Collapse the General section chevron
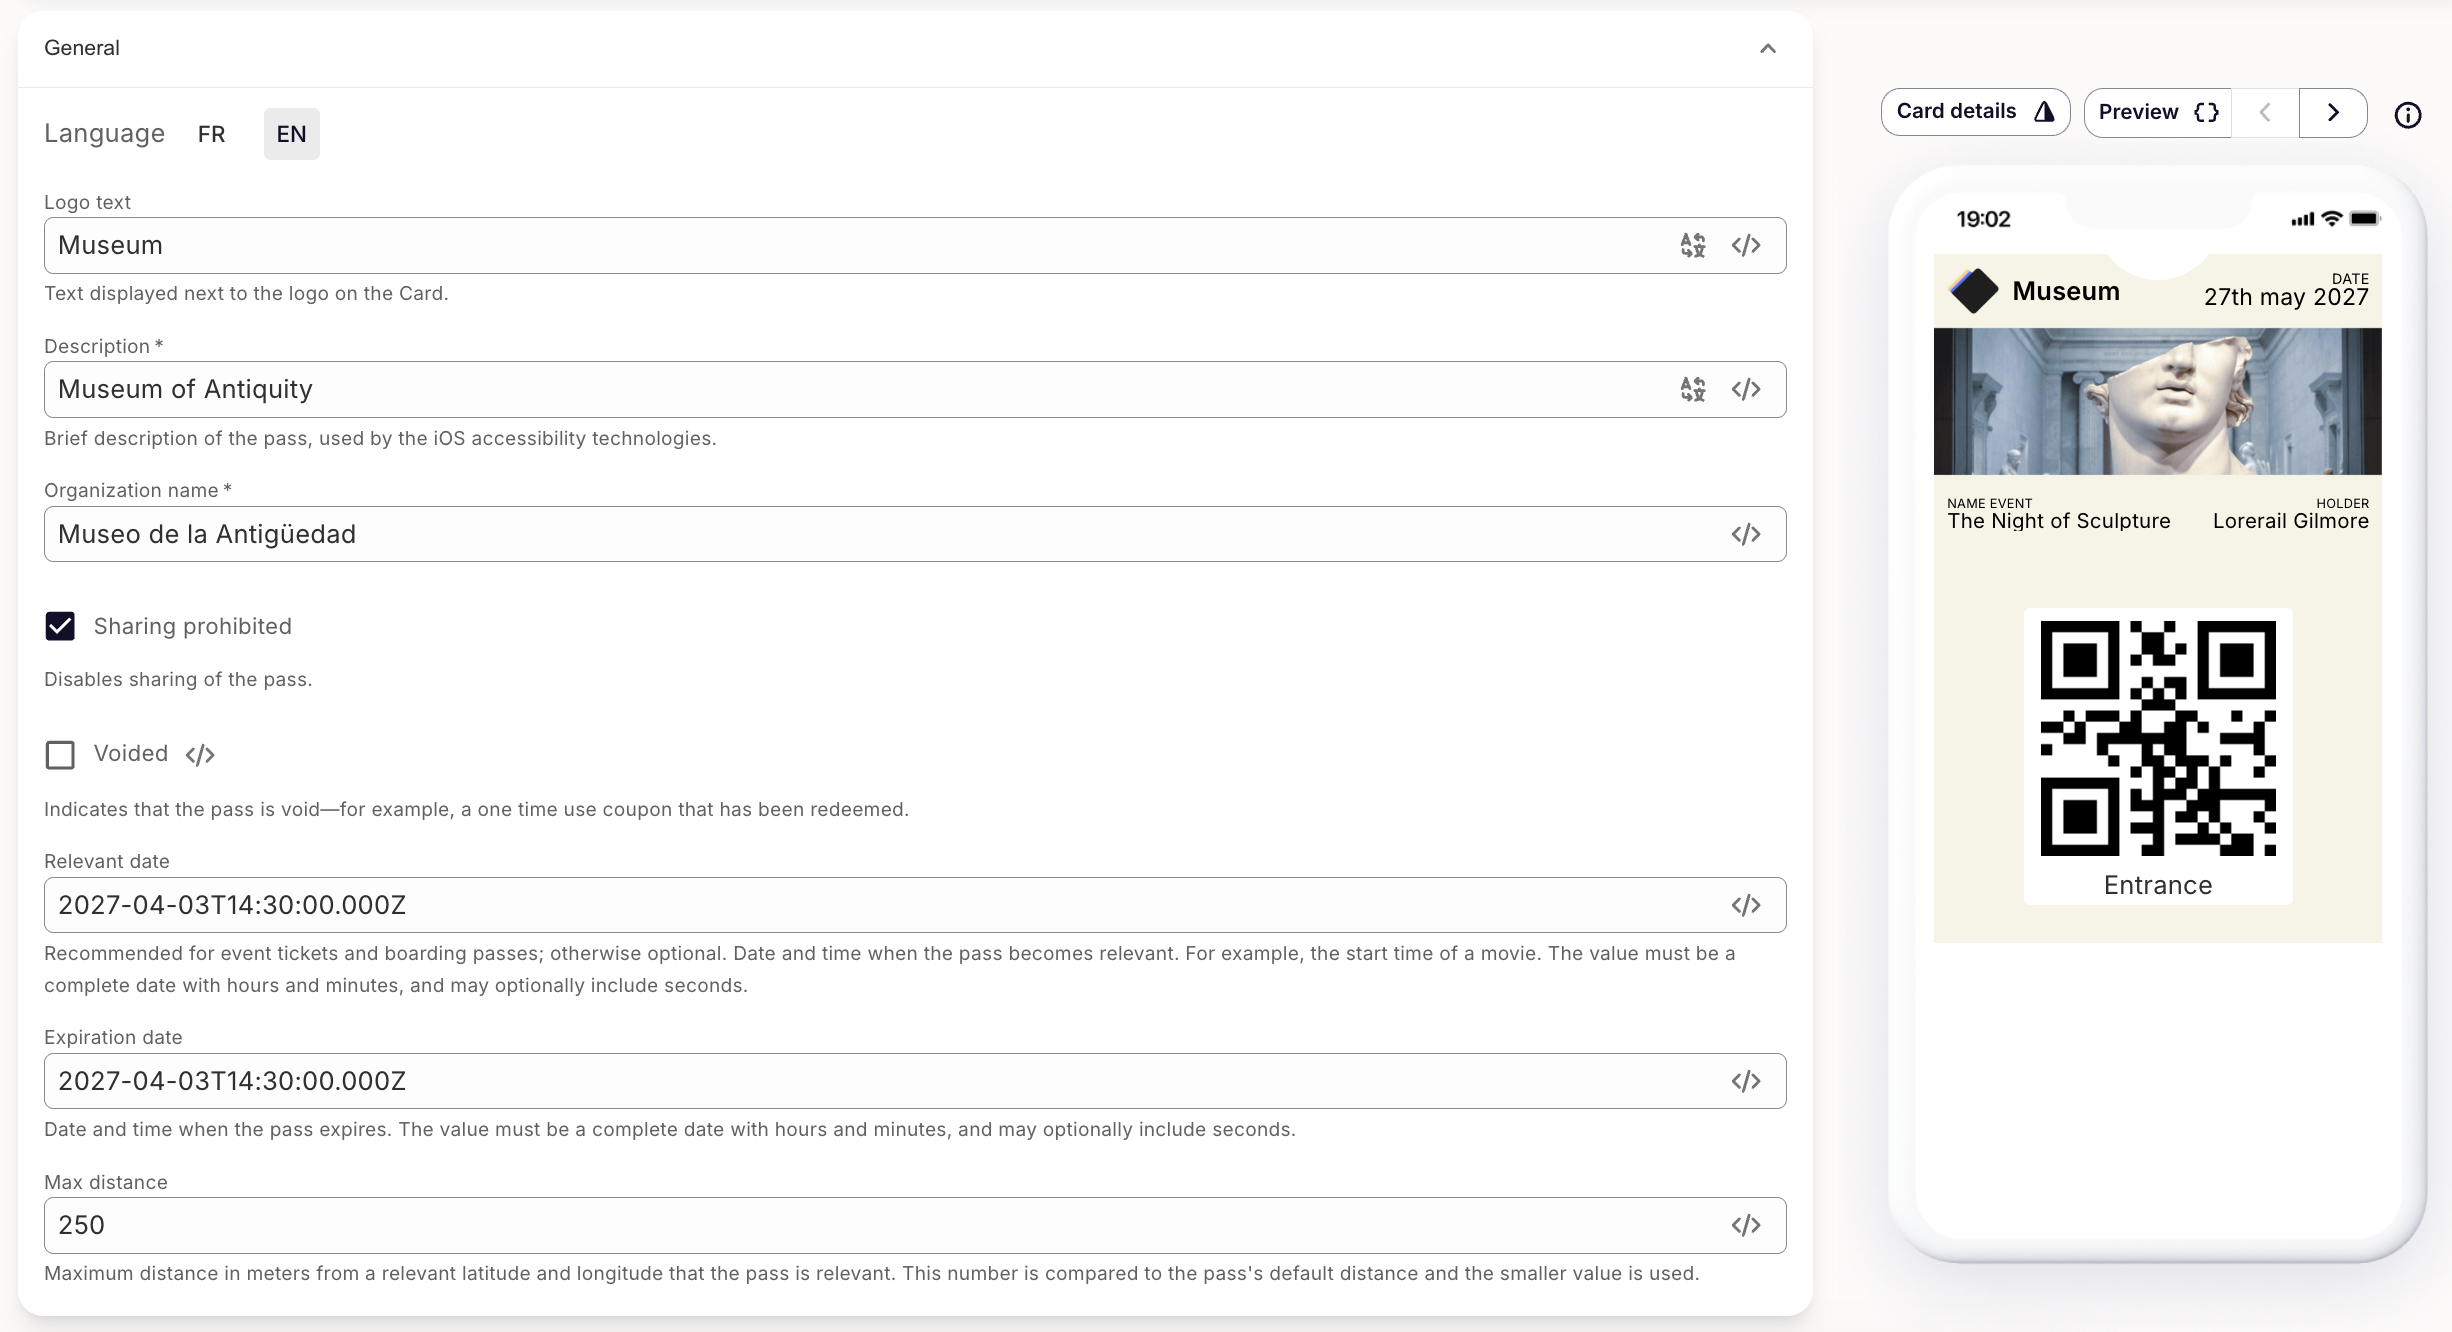 pos(1768,48)
